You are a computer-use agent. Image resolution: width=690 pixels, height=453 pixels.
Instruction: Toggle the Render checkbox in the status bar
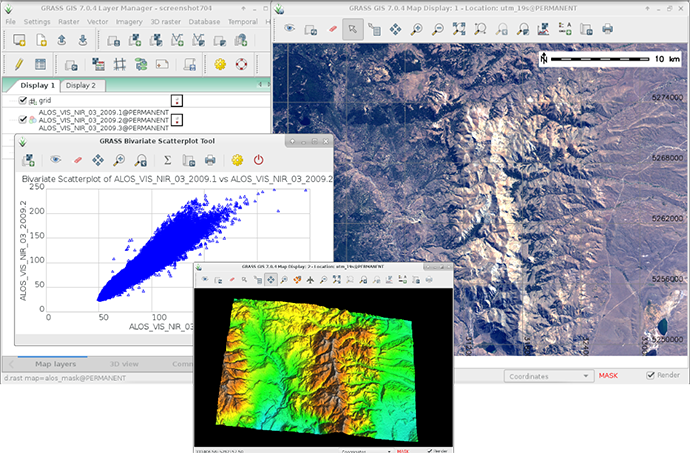pyautogui.click(x=651, y=376)
